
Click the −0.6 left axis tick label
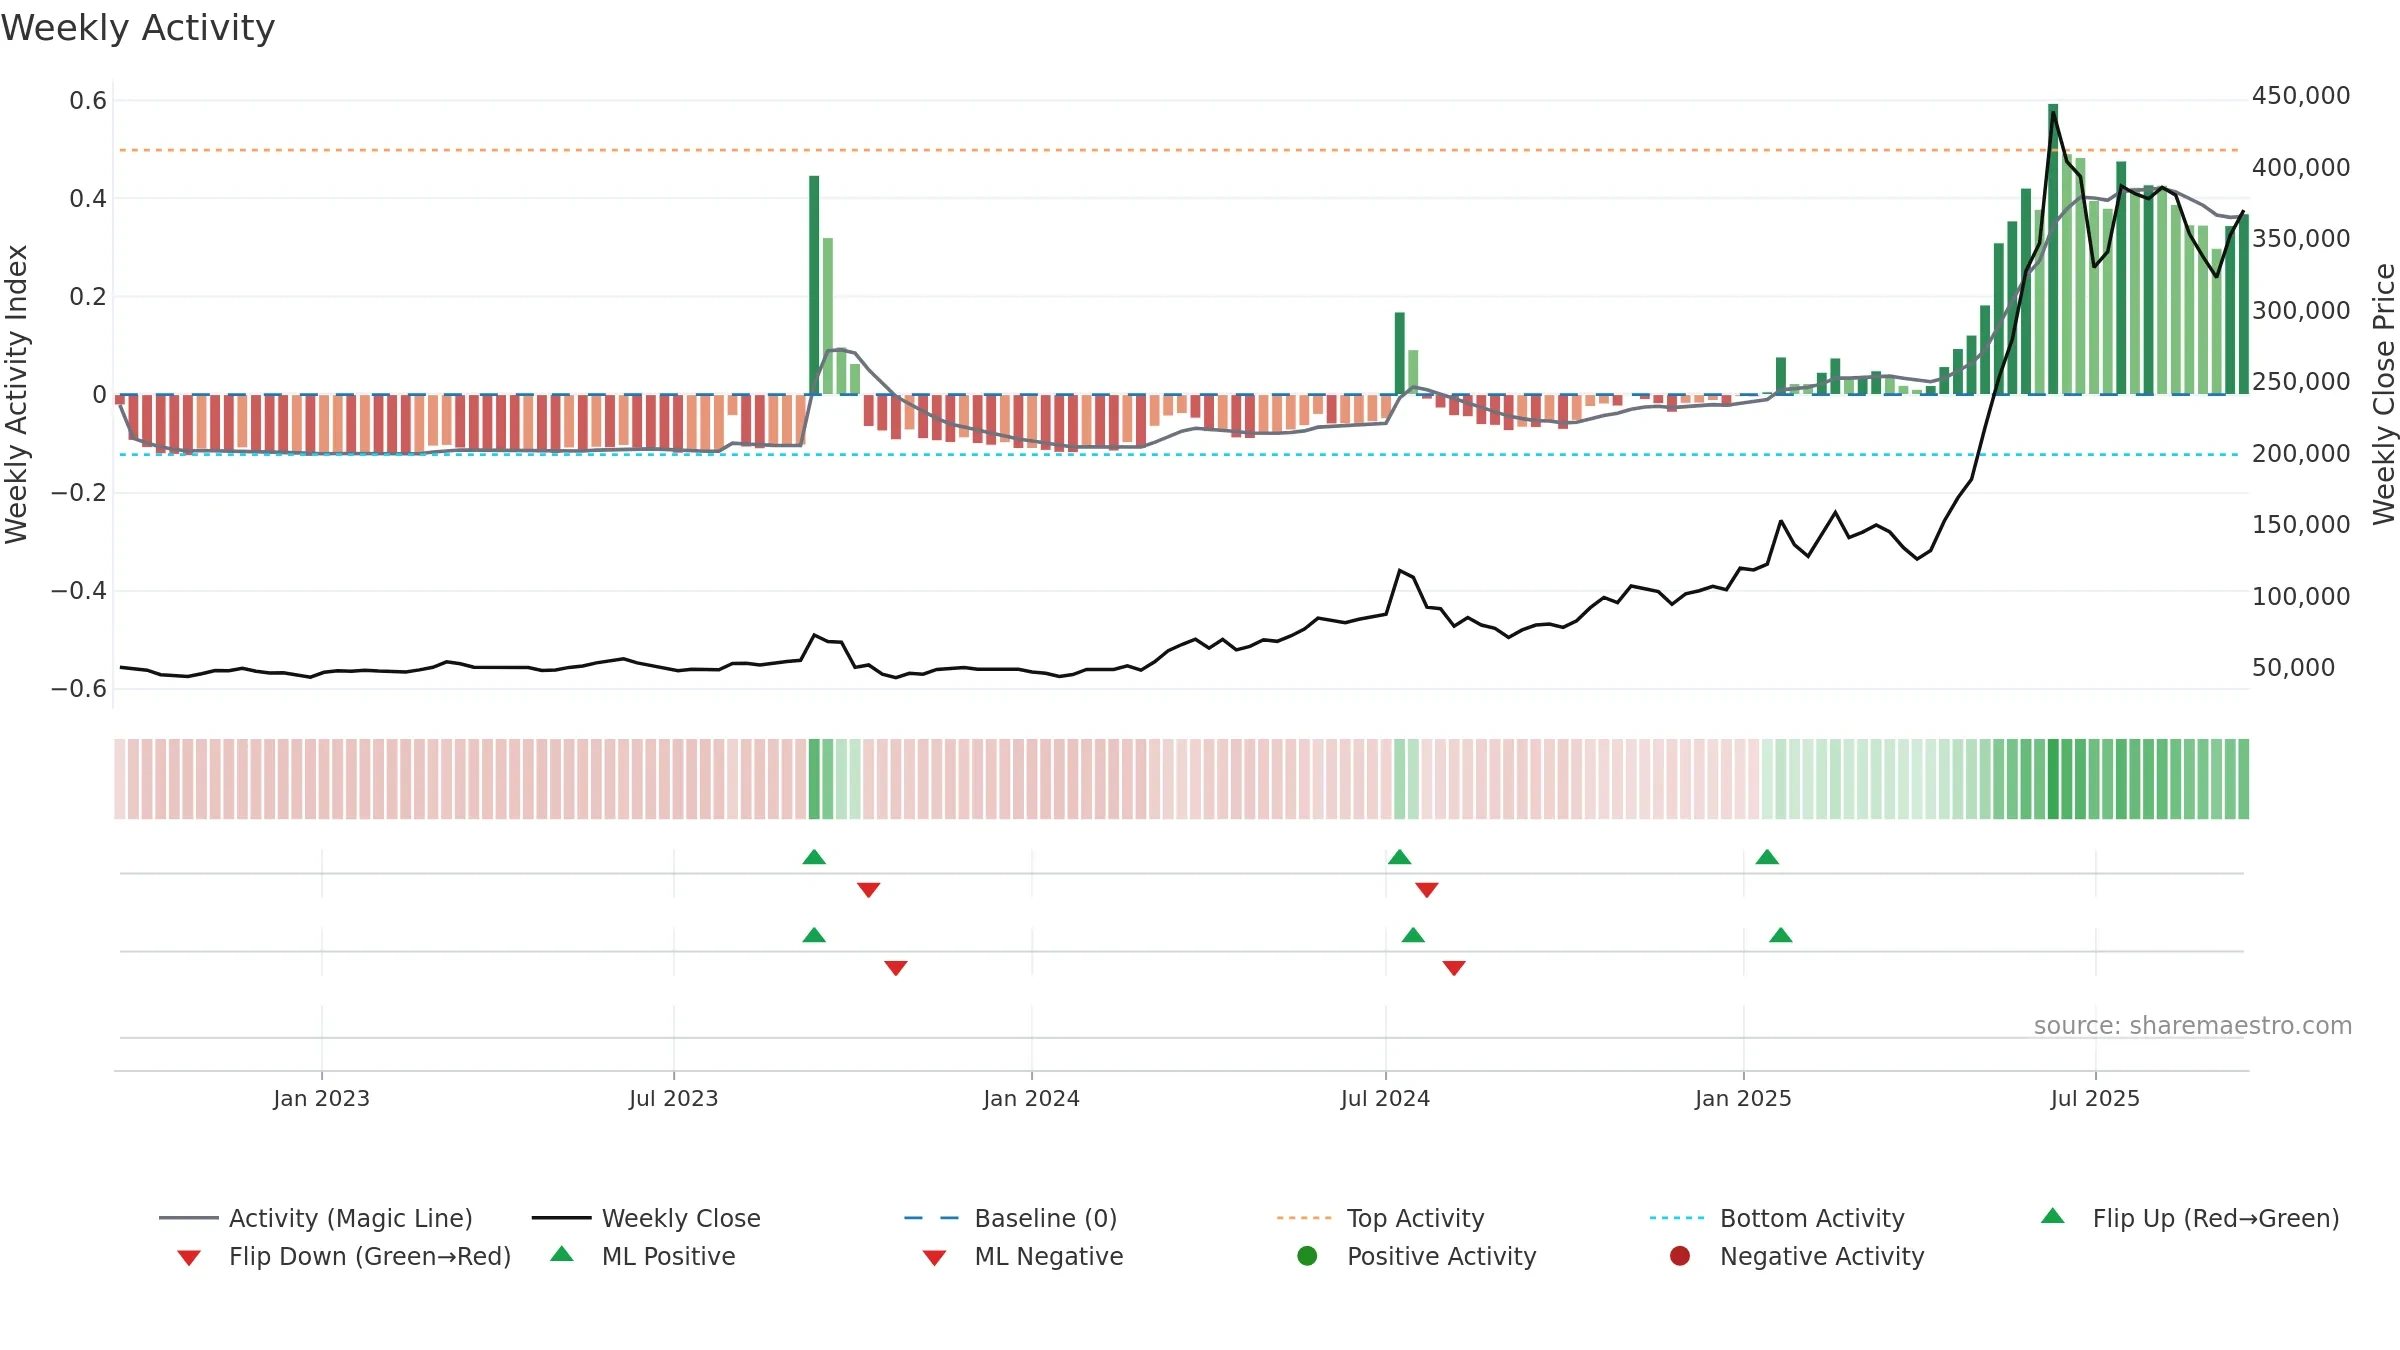click(79, 688)
